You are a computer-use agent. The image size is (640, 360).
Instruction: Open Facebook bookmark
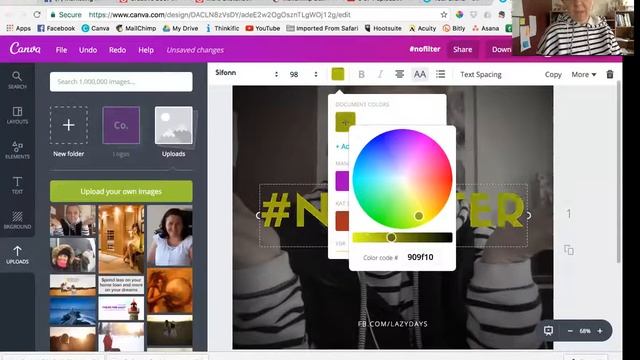coord(56,28)
